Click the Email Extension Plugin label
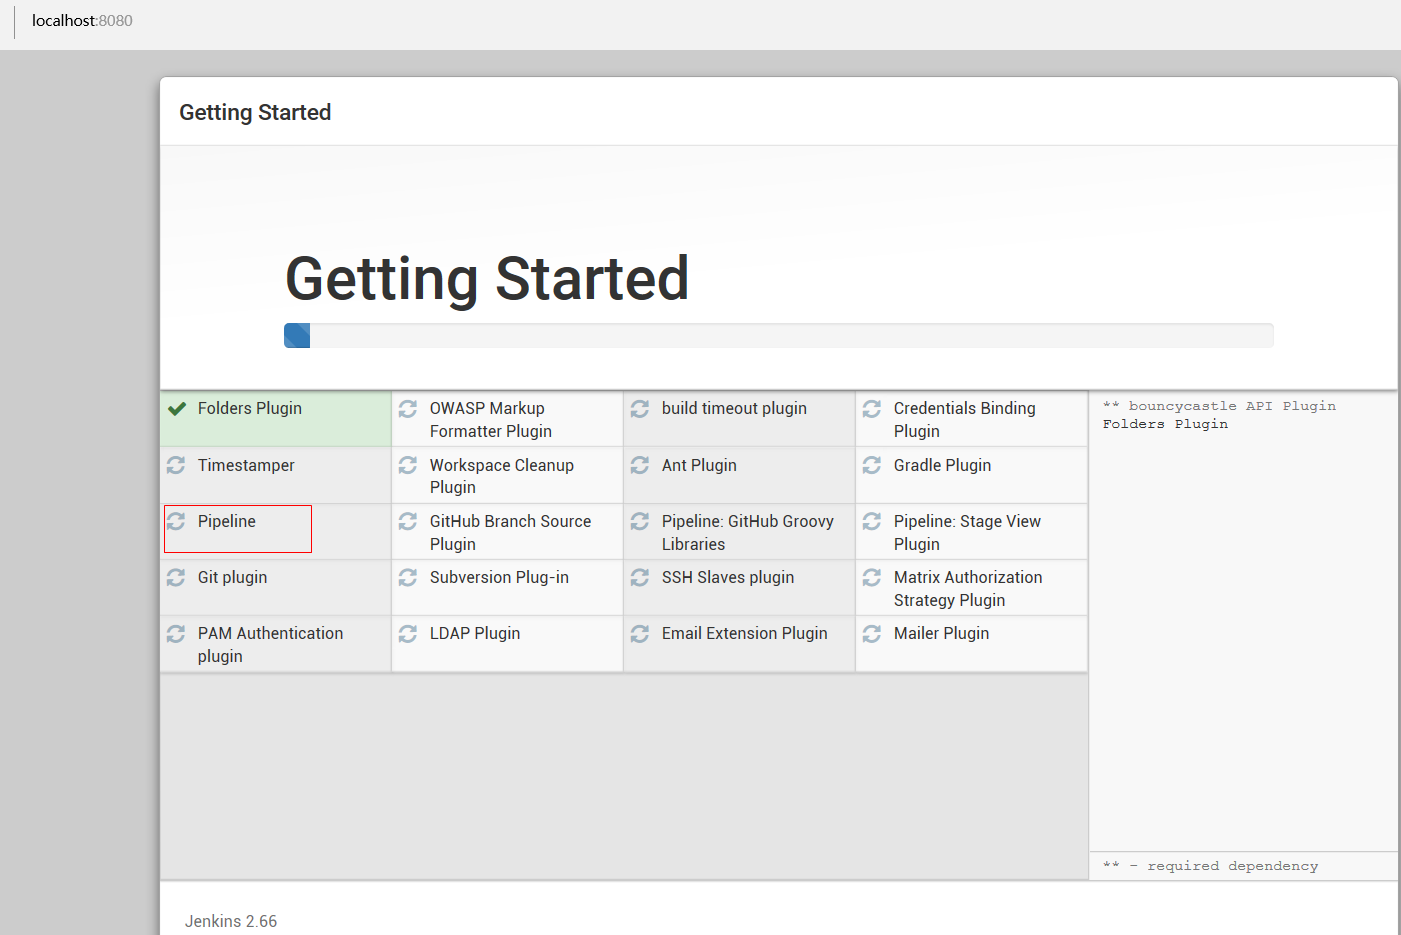Viewport: 1401px width, 935px height. point(745,633)
